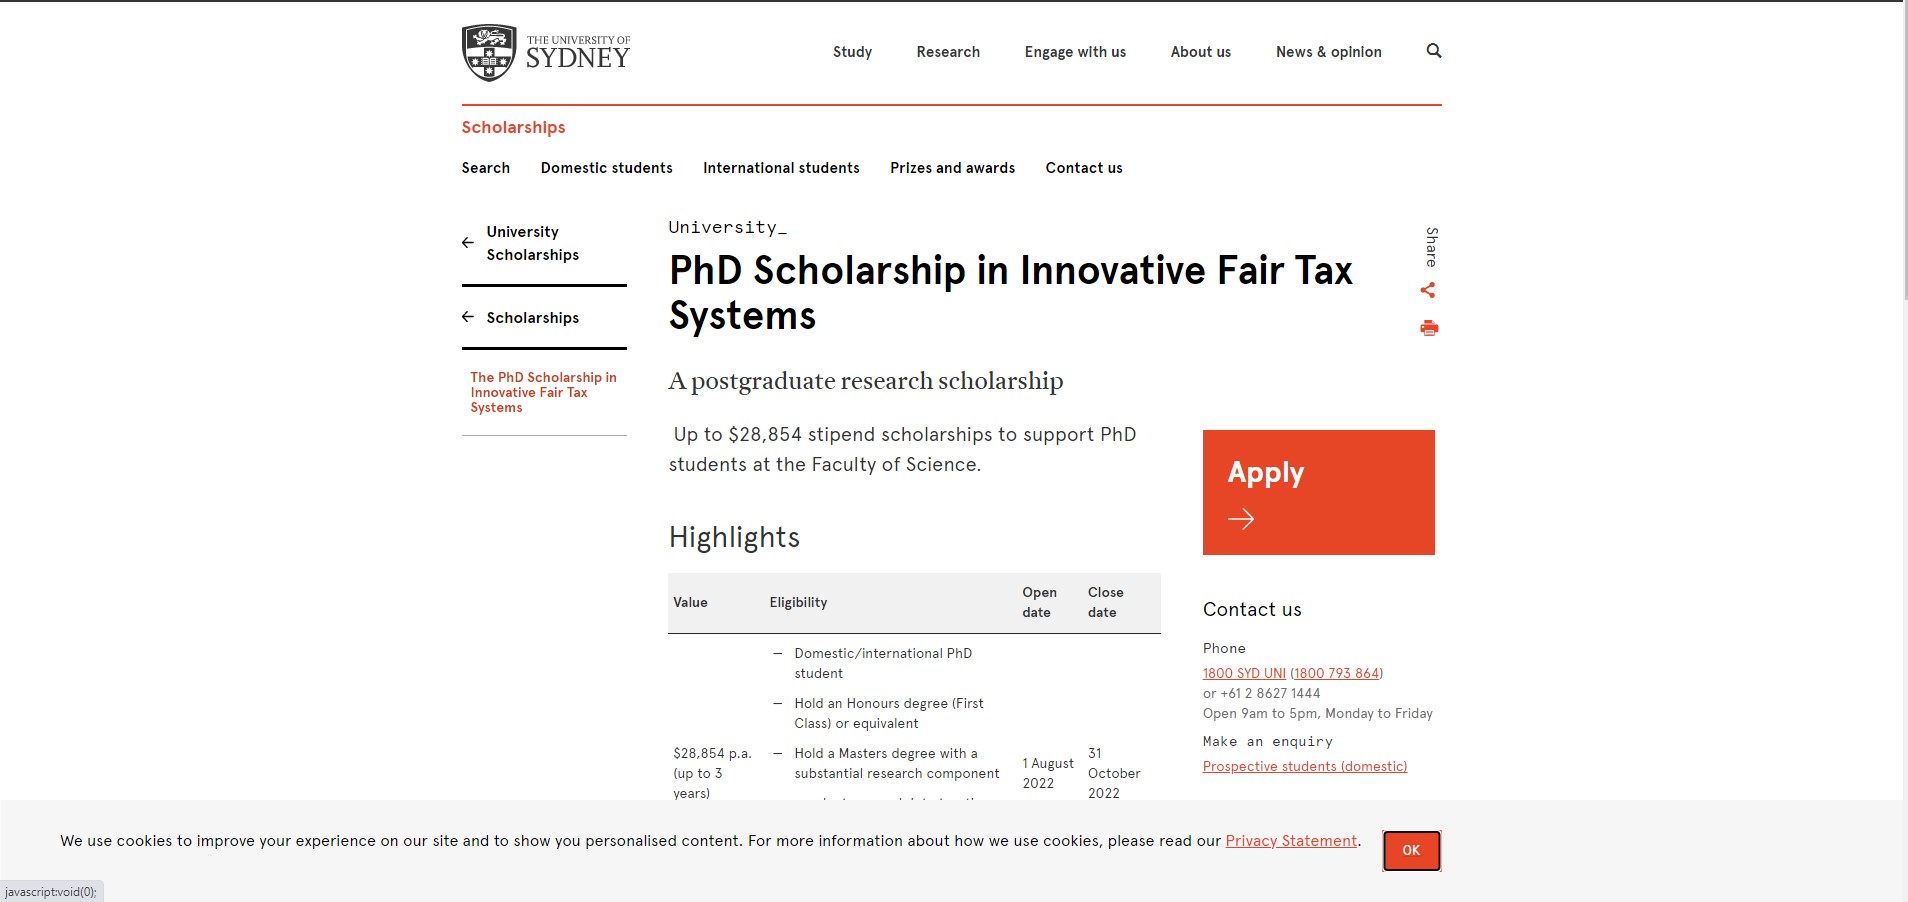Click 'Hold an Honours degree' eligibility item
Viewport: 1908px width, 902px height.
(x=889, y=713)
